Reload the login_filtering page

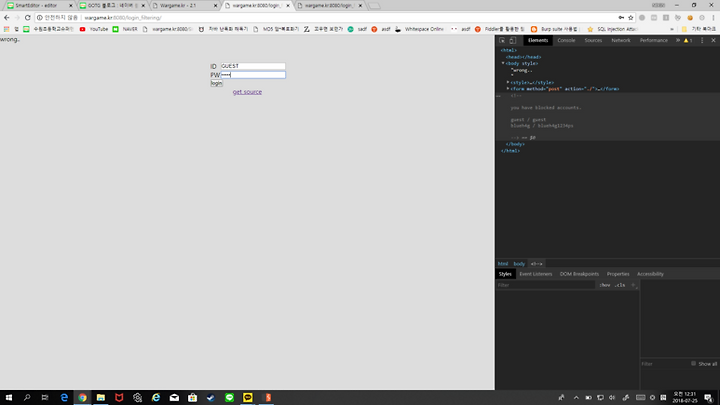click(28, 17)
